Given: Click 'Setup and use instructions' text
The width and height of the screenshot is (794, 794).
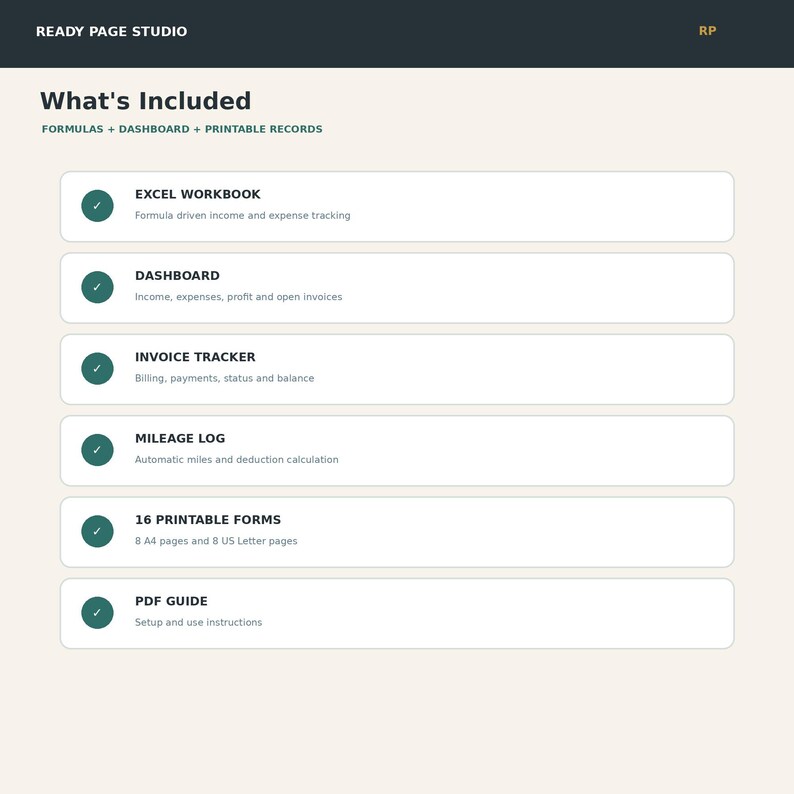Looking at the screenshot, I should point(198,622).
